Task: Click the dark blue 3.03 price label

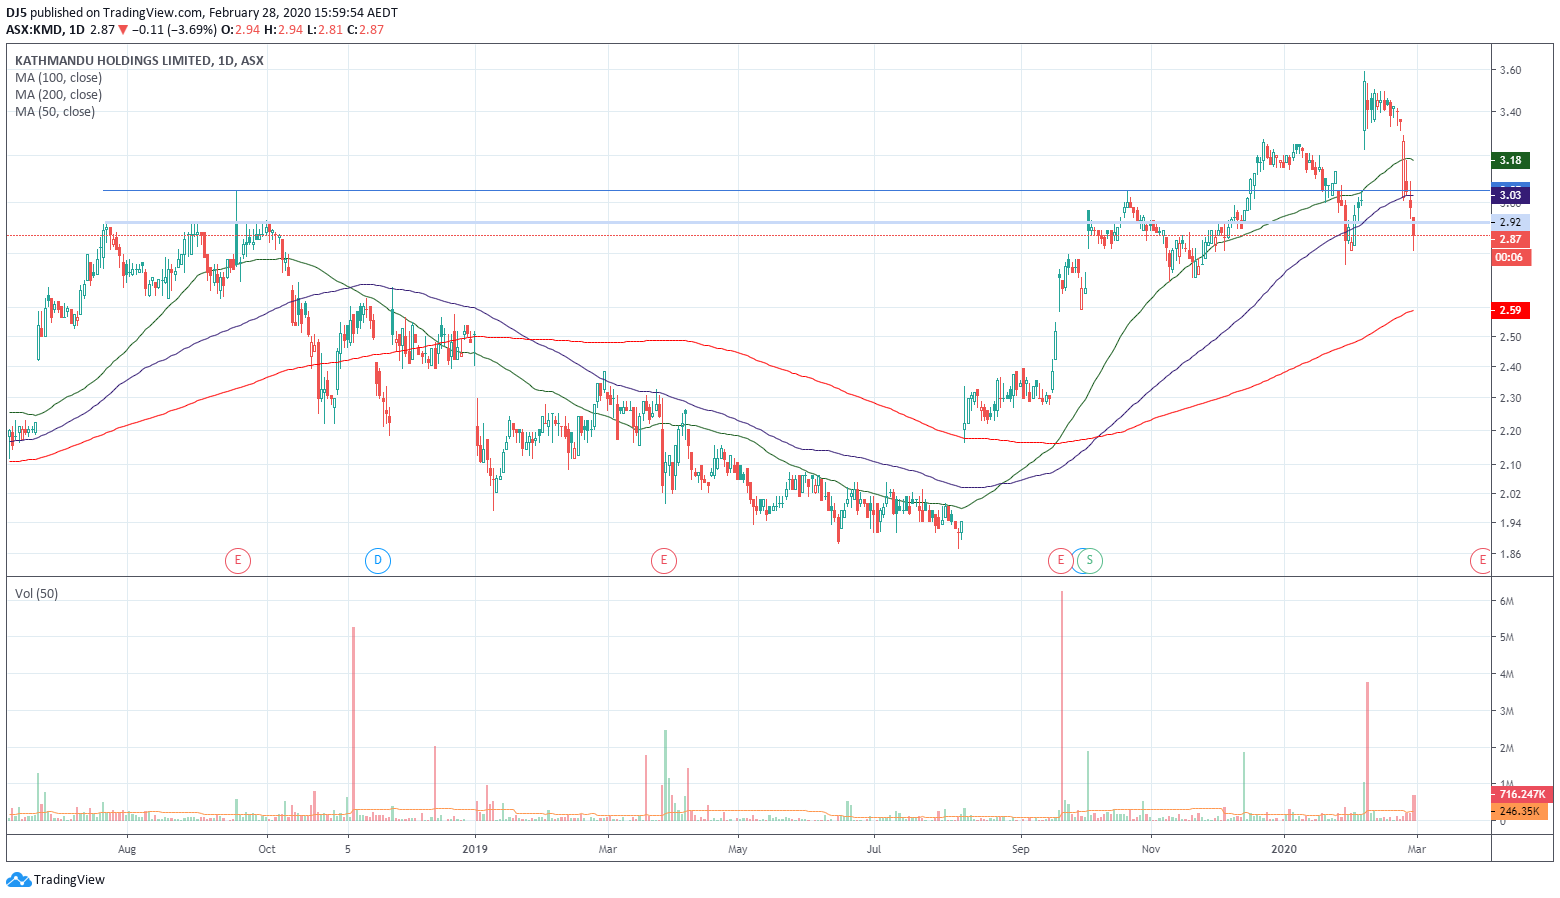Action: click(1510, 195)
